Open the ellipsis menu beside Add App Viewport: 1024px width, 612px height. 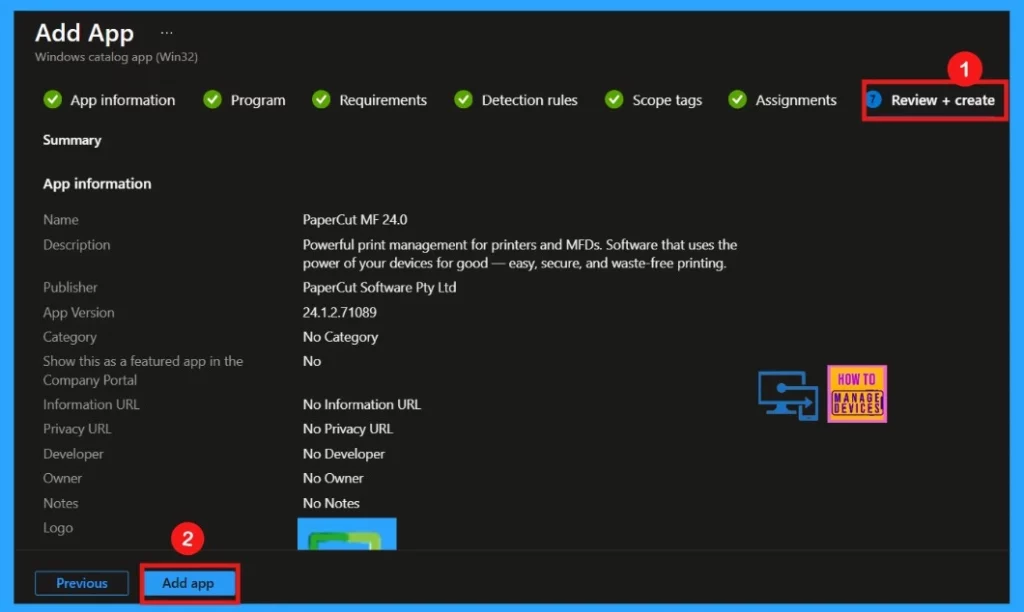[167, 33]
